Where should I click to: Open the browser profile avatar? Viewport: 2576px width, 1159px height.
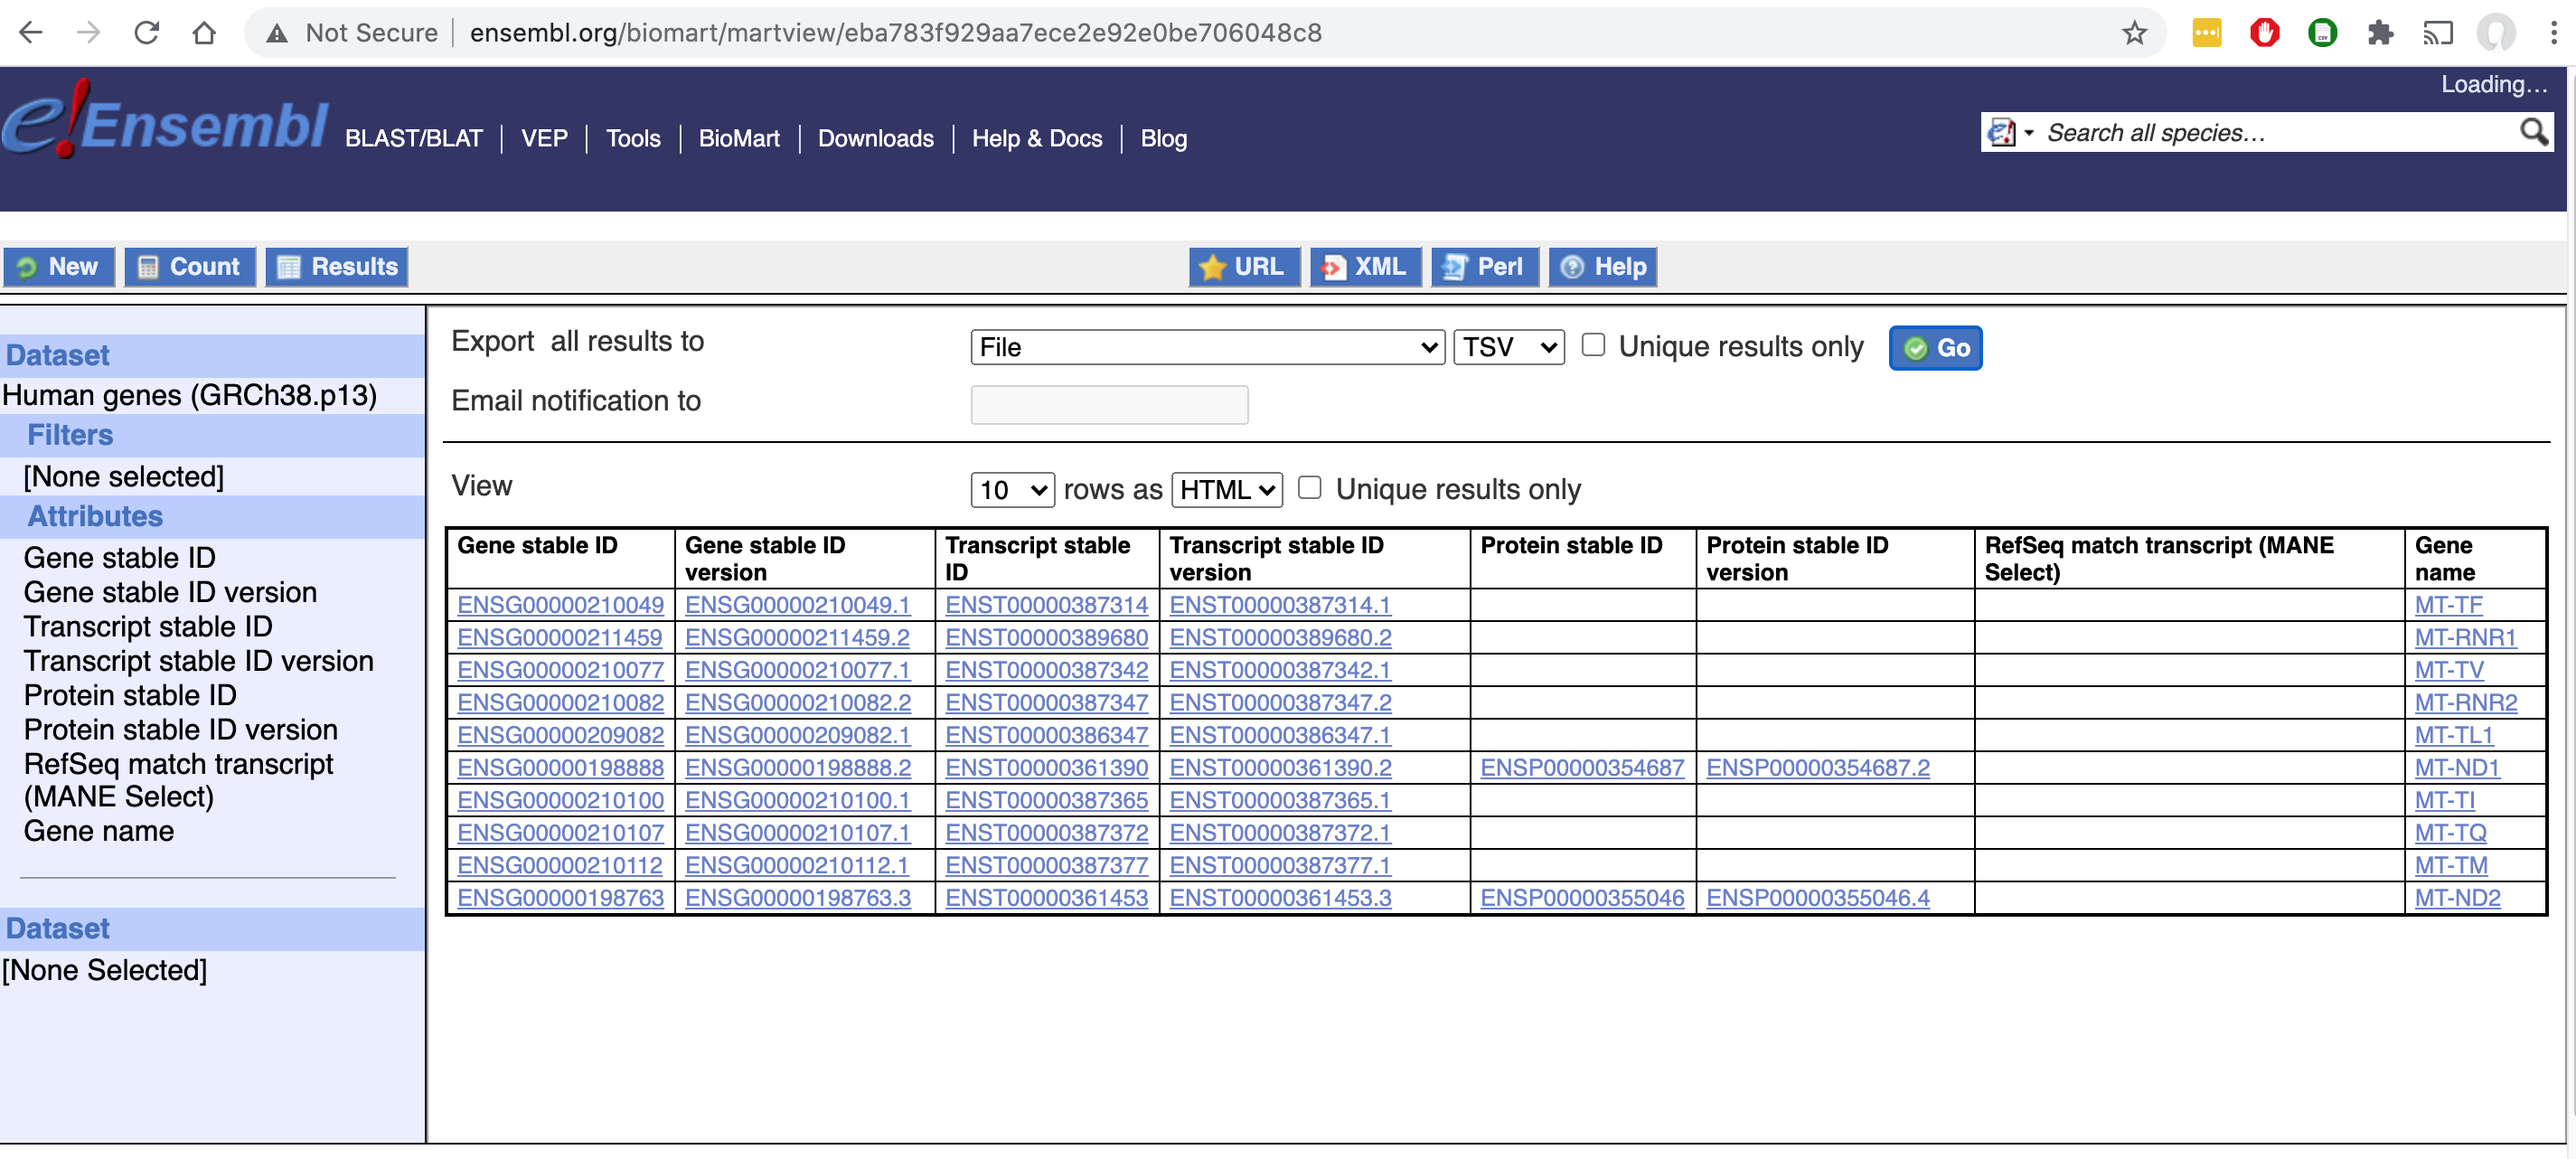[x=2496, y=33]
